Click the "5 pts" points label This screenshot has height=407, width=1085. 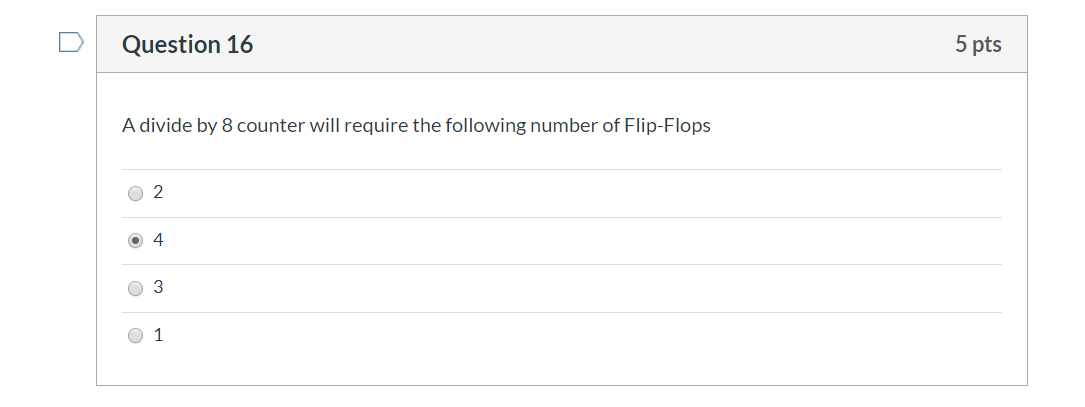click(x=978, y=44)
